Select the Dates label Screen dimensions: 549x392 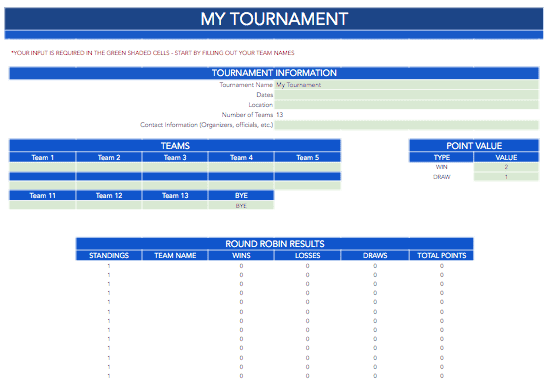click(264, 94)
